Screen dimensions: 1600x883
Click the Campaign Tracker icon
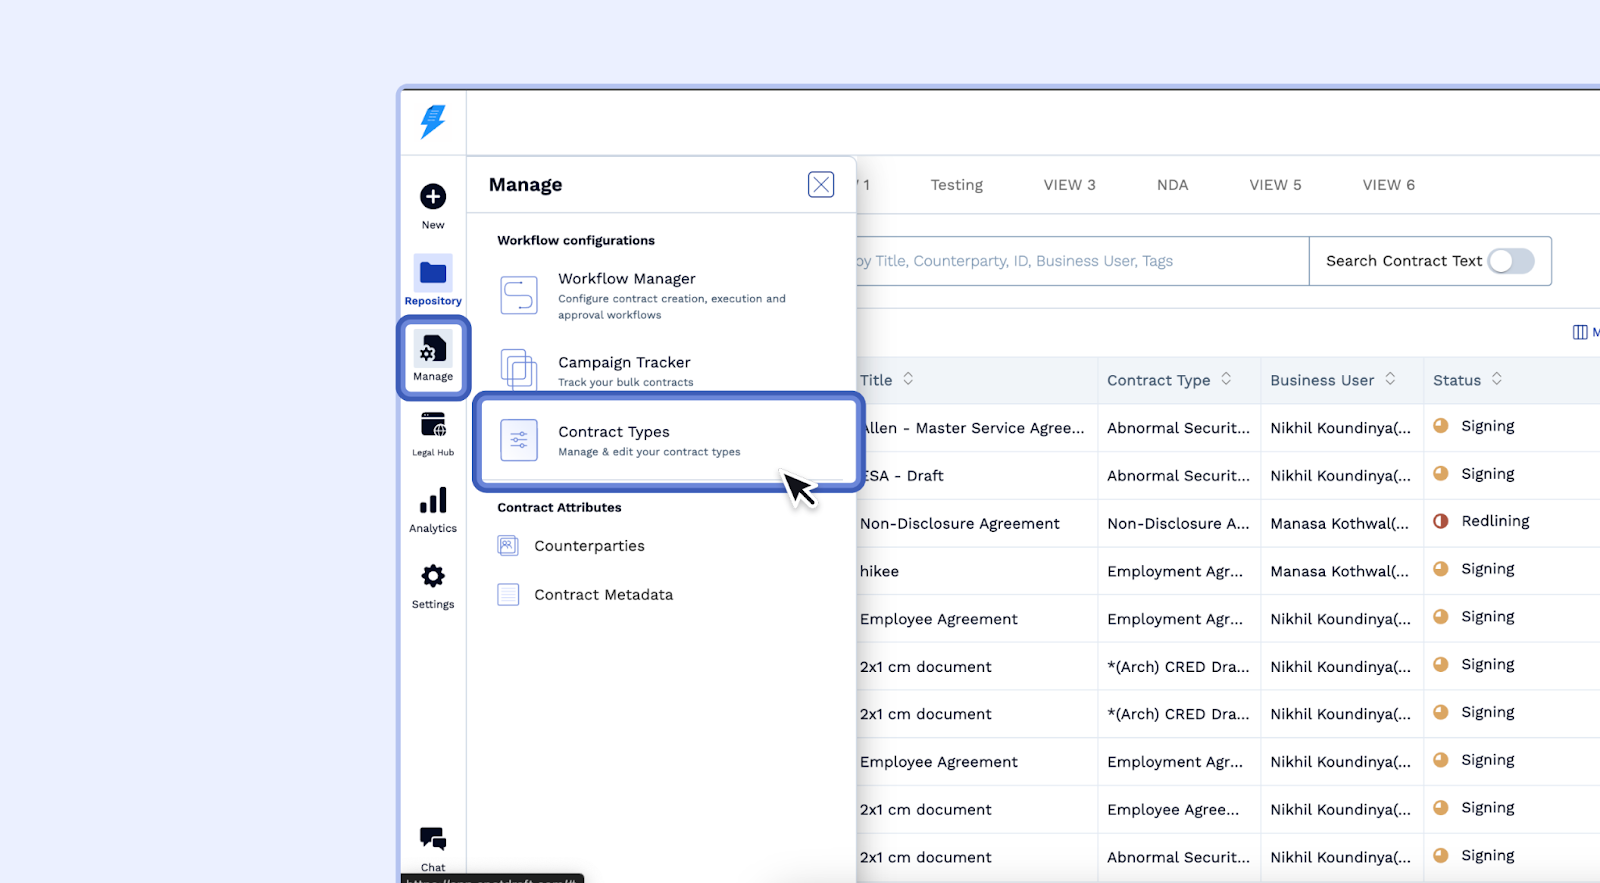(x=519, y=369)
